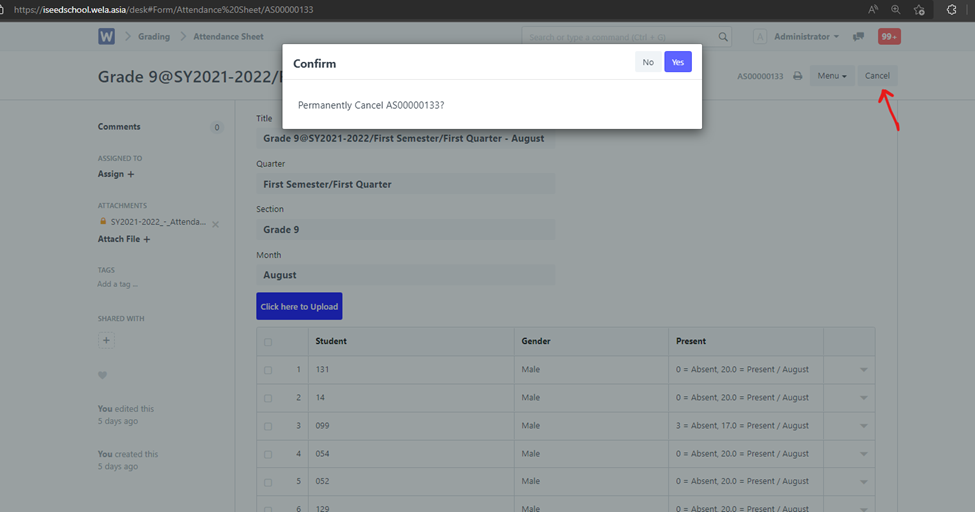Open the 99+ notifications badge
The width and height of the screenshot is (975, 512).
888,37
